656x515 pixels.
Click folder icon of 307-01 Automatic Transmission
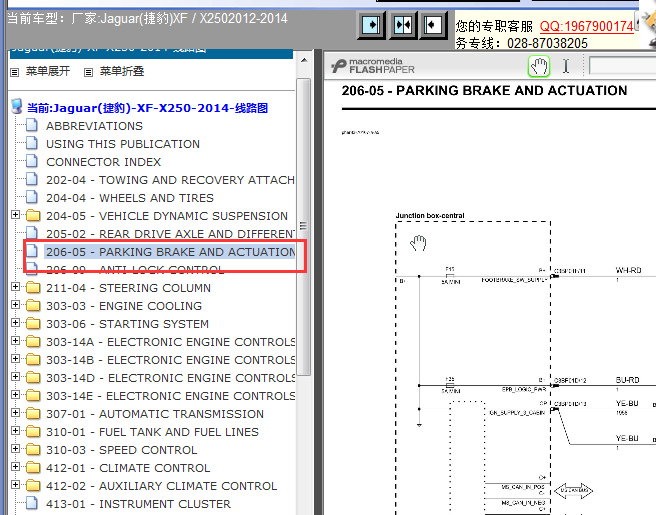click(x=33, y=413)
